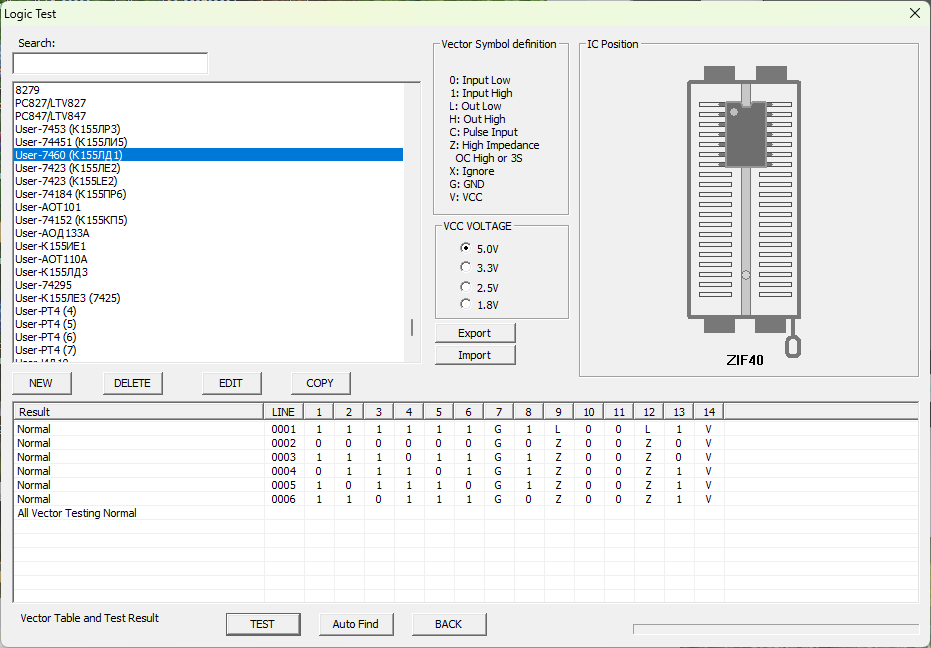Import logic test vectors

[x=475, y=355]
